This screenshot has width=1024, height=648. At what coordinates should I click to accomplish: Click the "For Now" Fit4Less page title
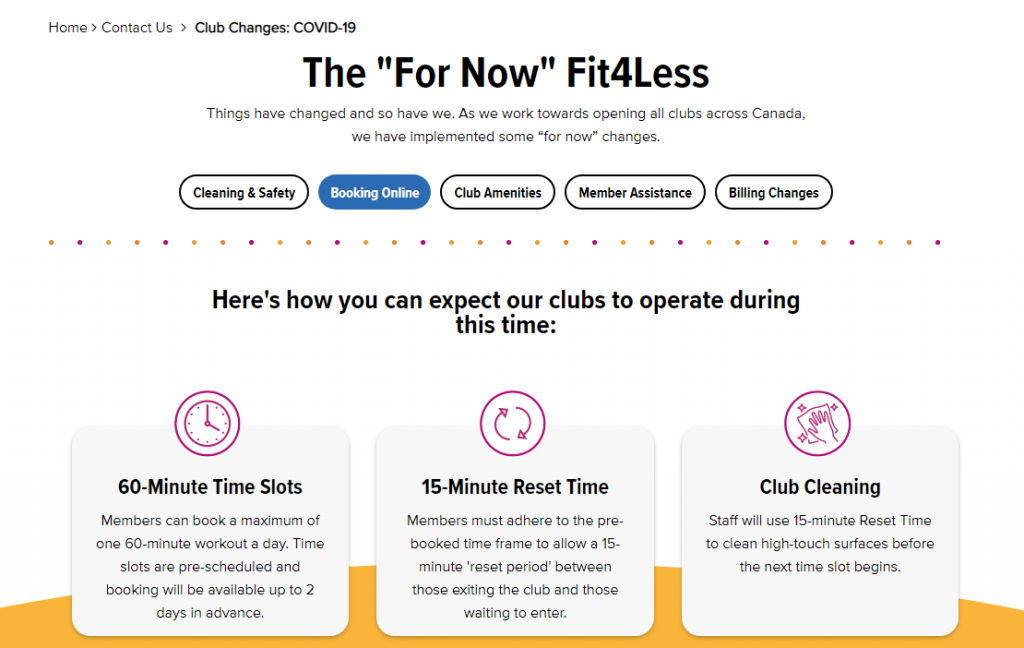pyautogui.click(x=506, y=73)
